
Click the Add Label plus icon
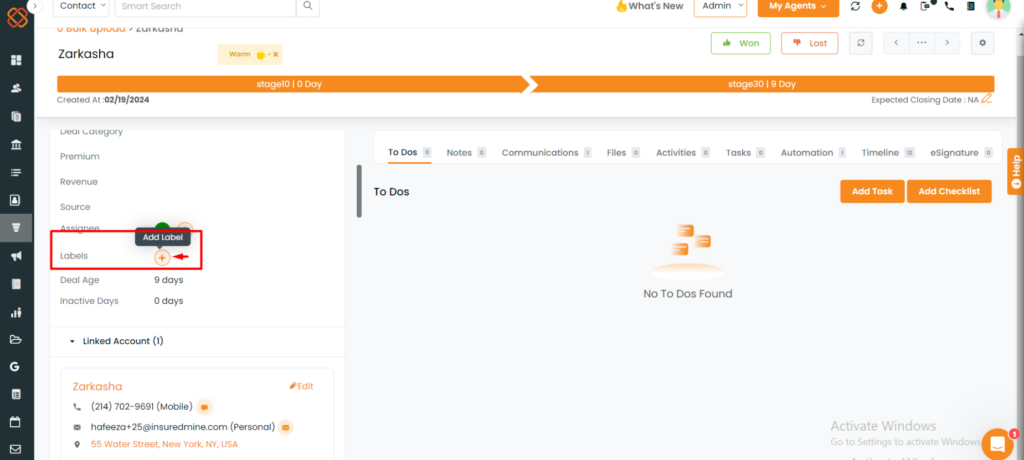(162, 257)
